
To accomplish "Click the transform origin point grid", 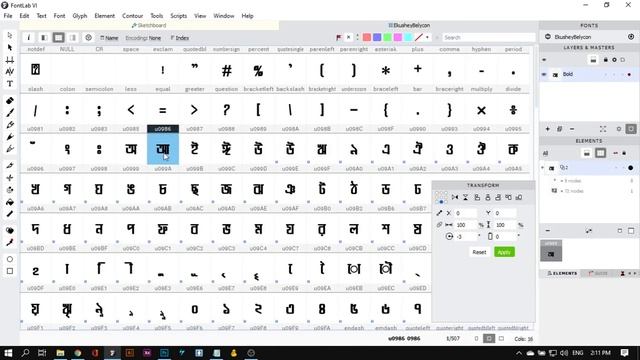I will point(440,198).
